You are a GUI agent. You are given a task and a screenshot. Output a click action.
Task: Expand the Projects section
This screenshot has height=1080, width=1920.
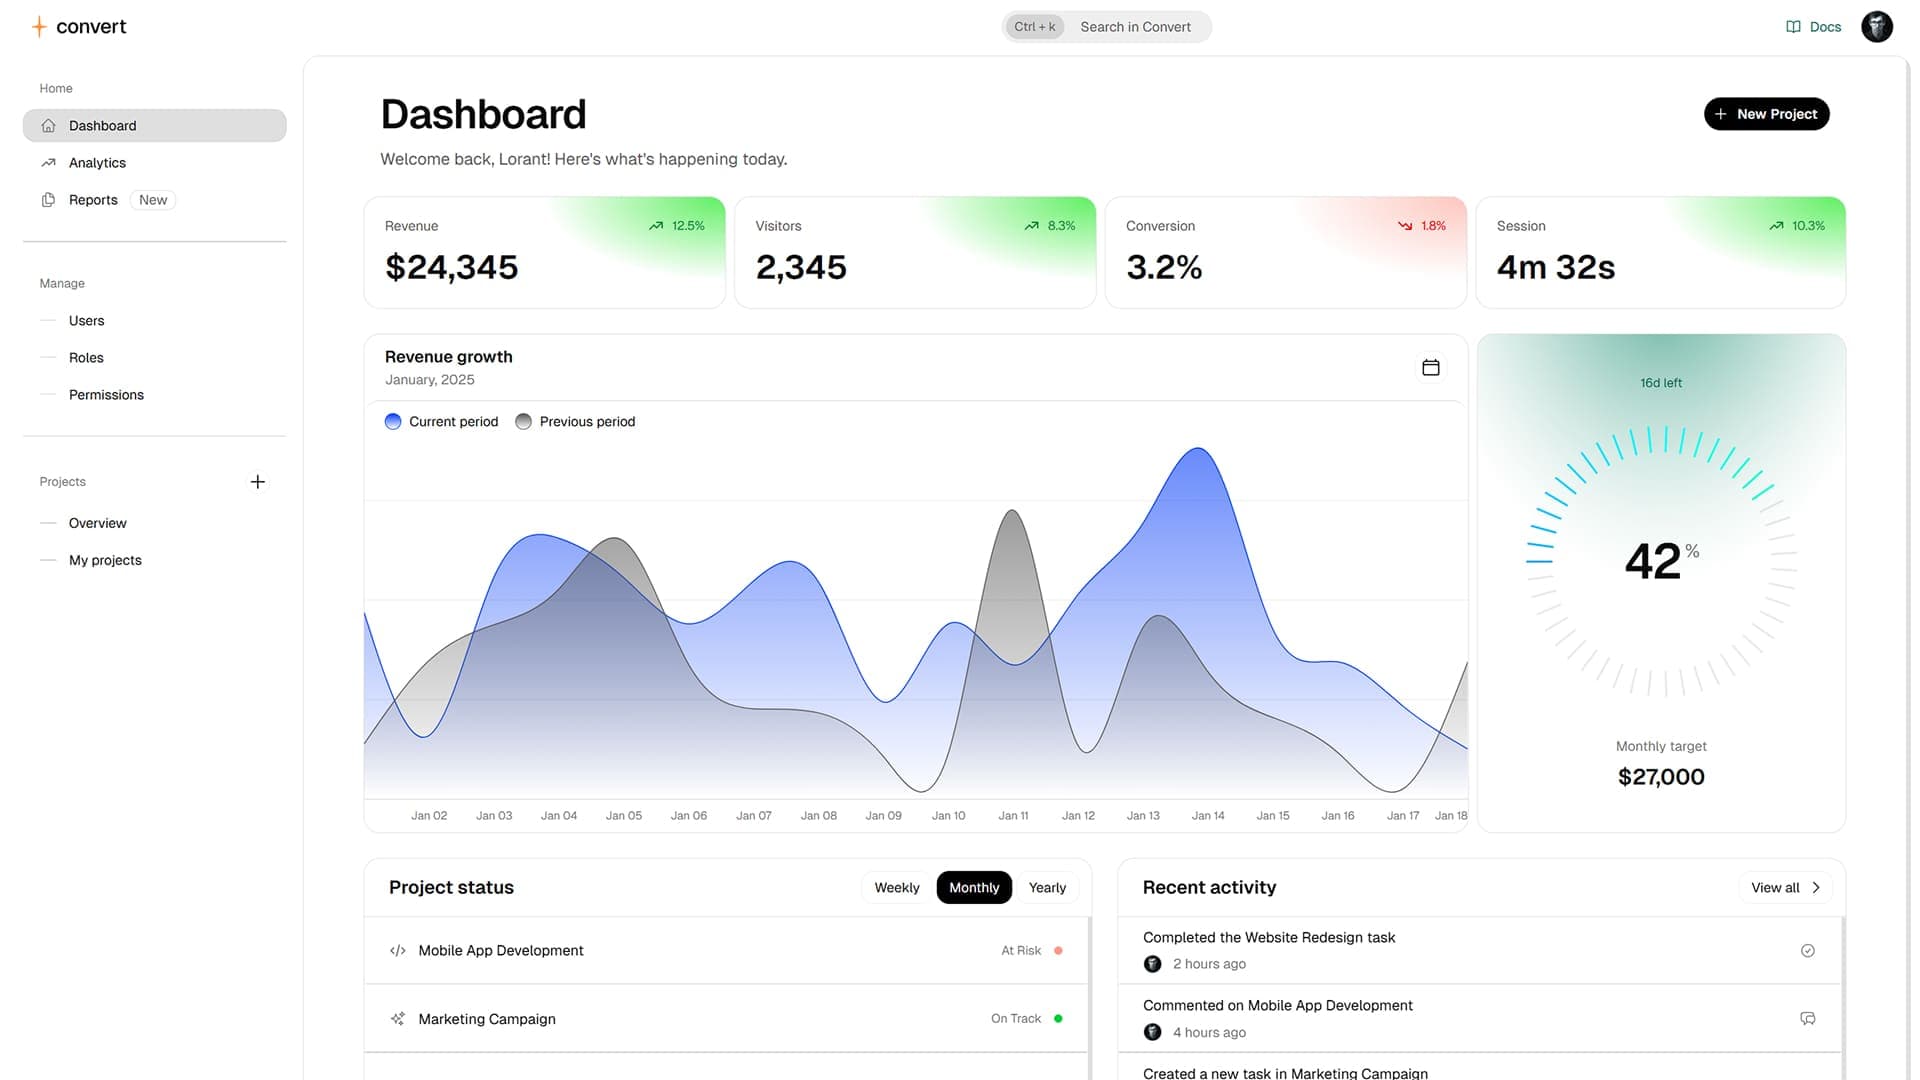point(62,481)
